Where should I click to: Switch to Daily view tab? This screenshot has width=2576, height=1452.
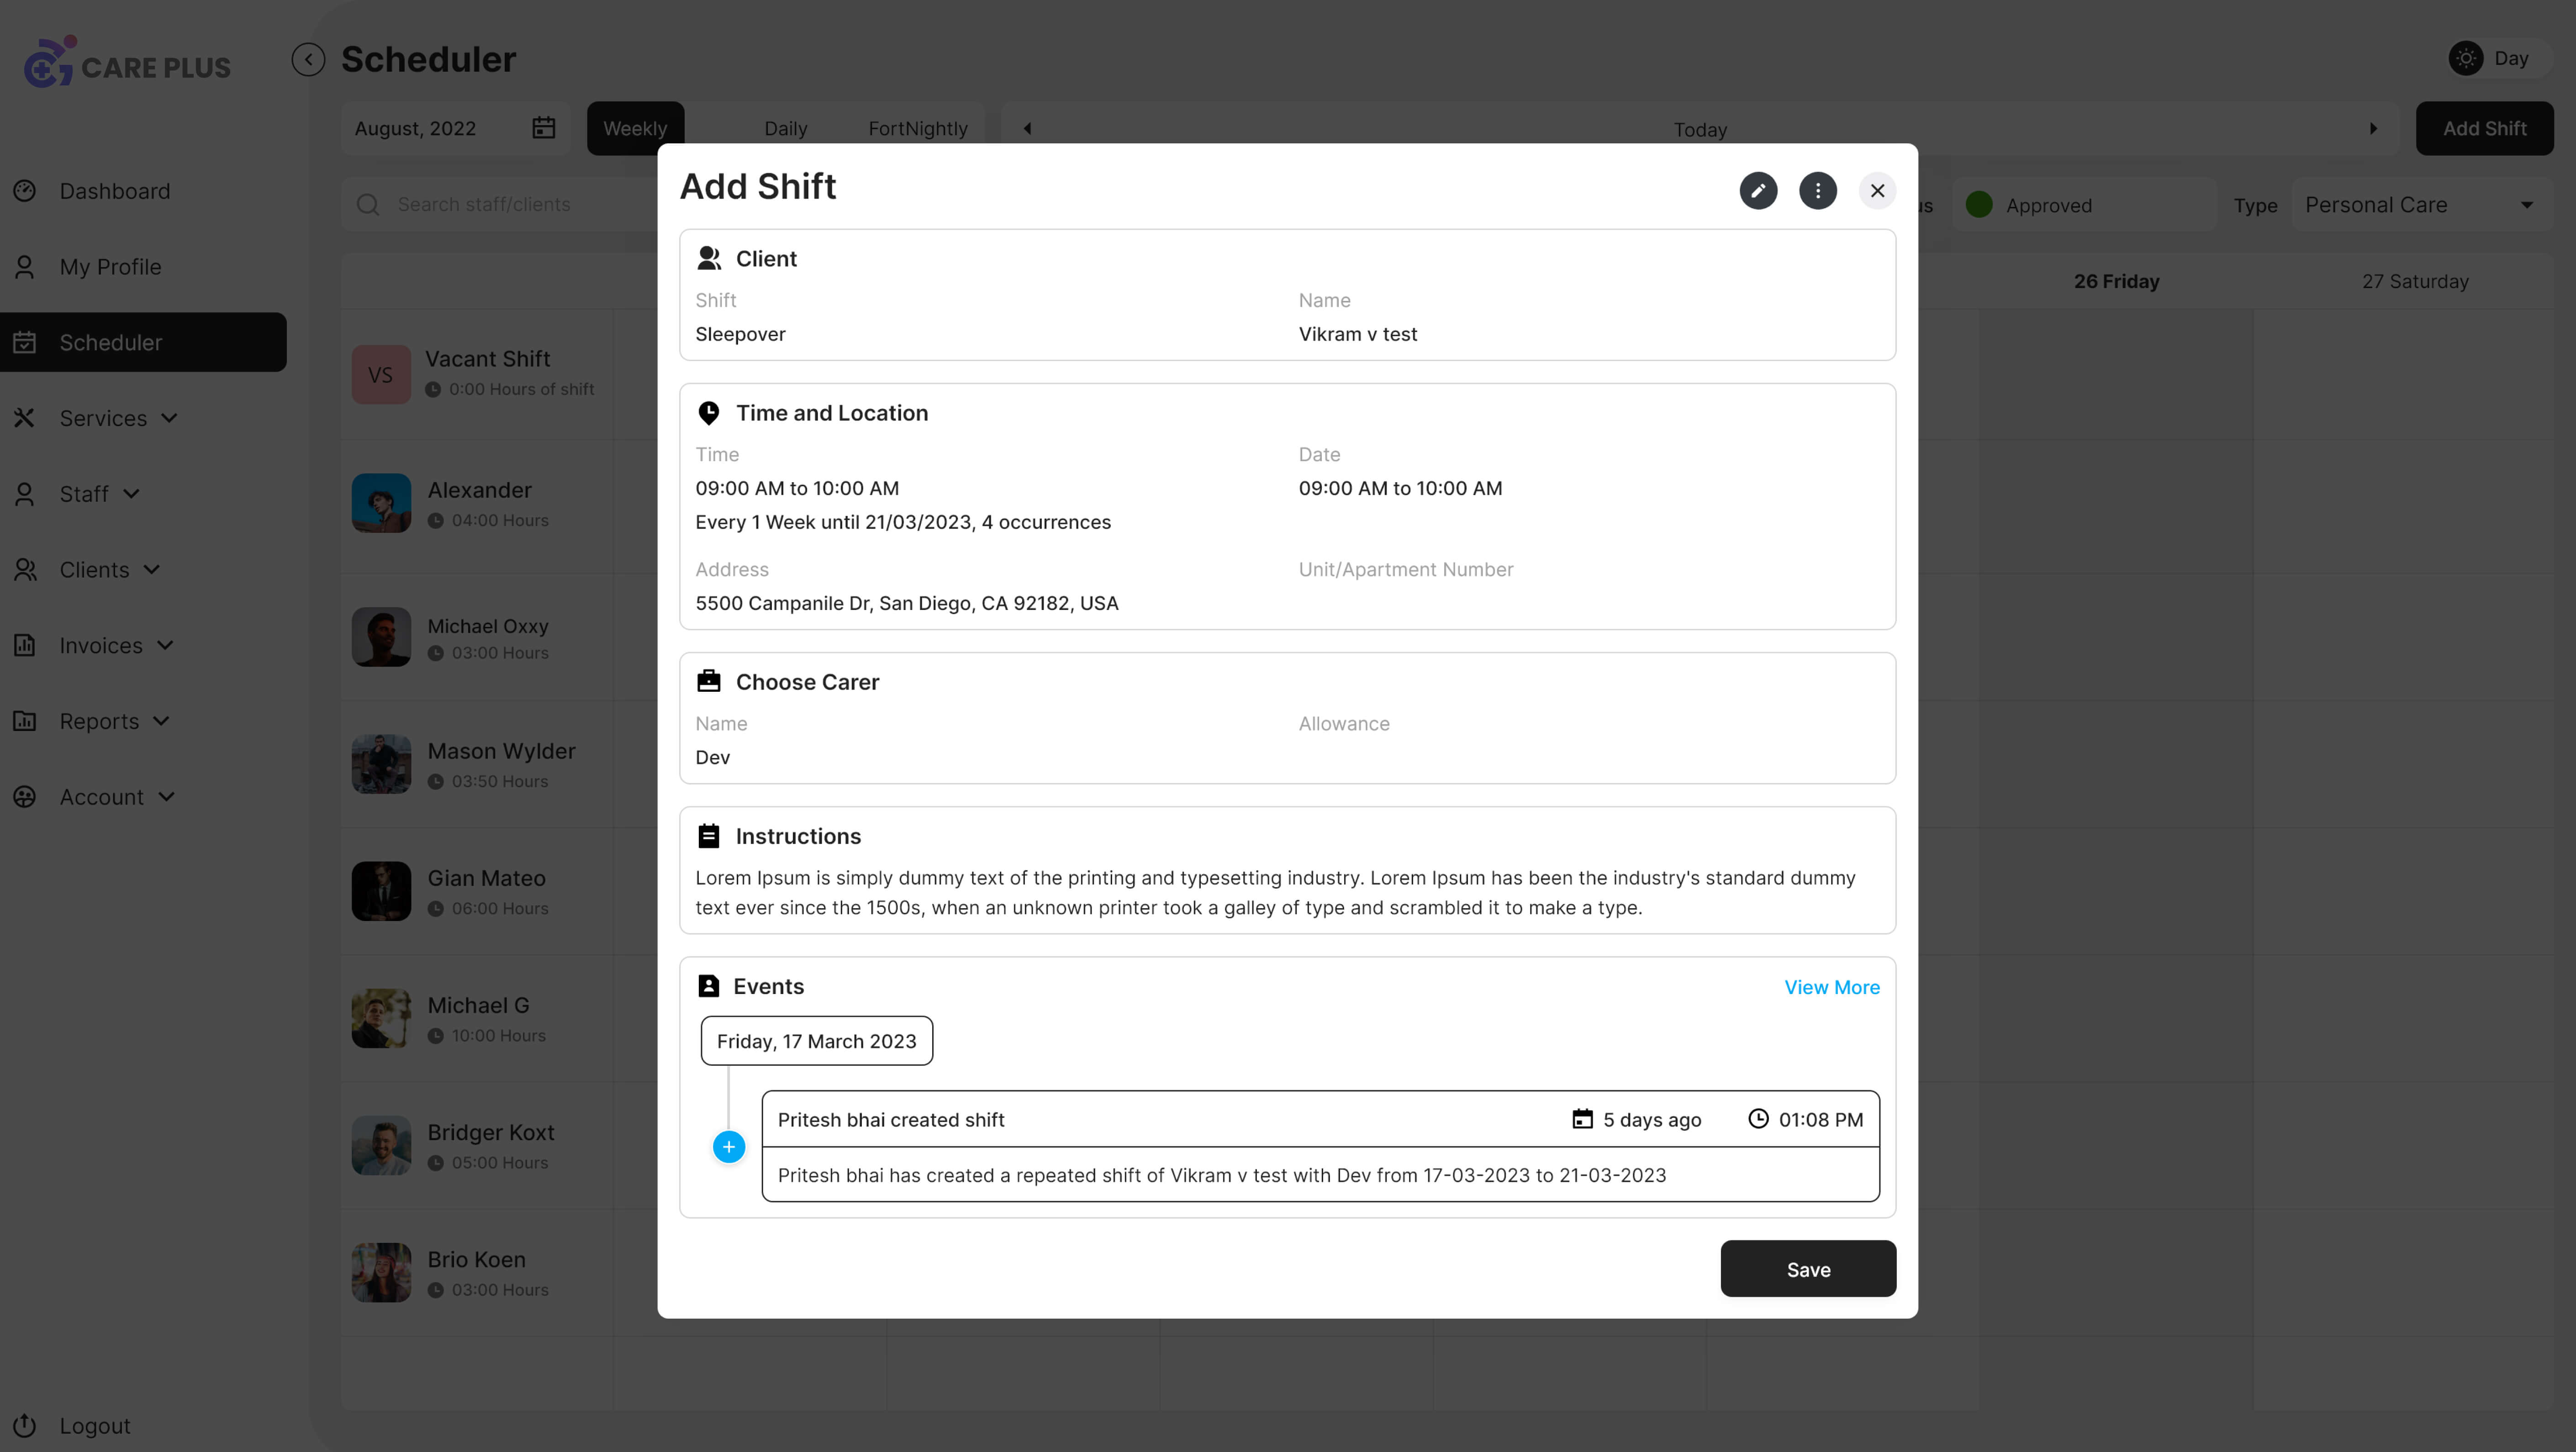[786, 127]
